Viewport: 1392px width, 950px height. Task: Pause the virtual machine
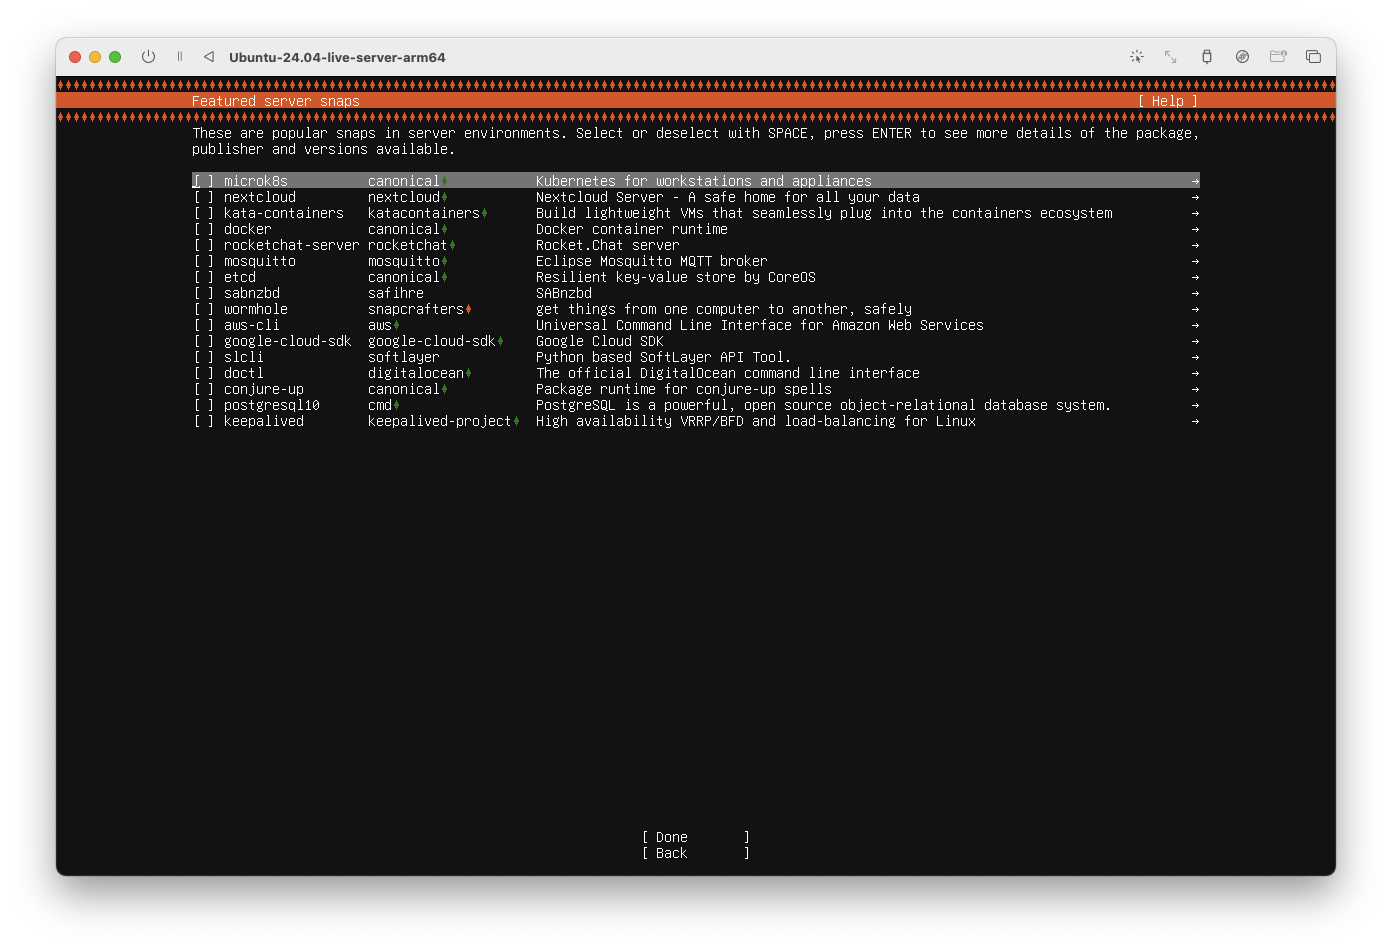[x=180, y=57]
